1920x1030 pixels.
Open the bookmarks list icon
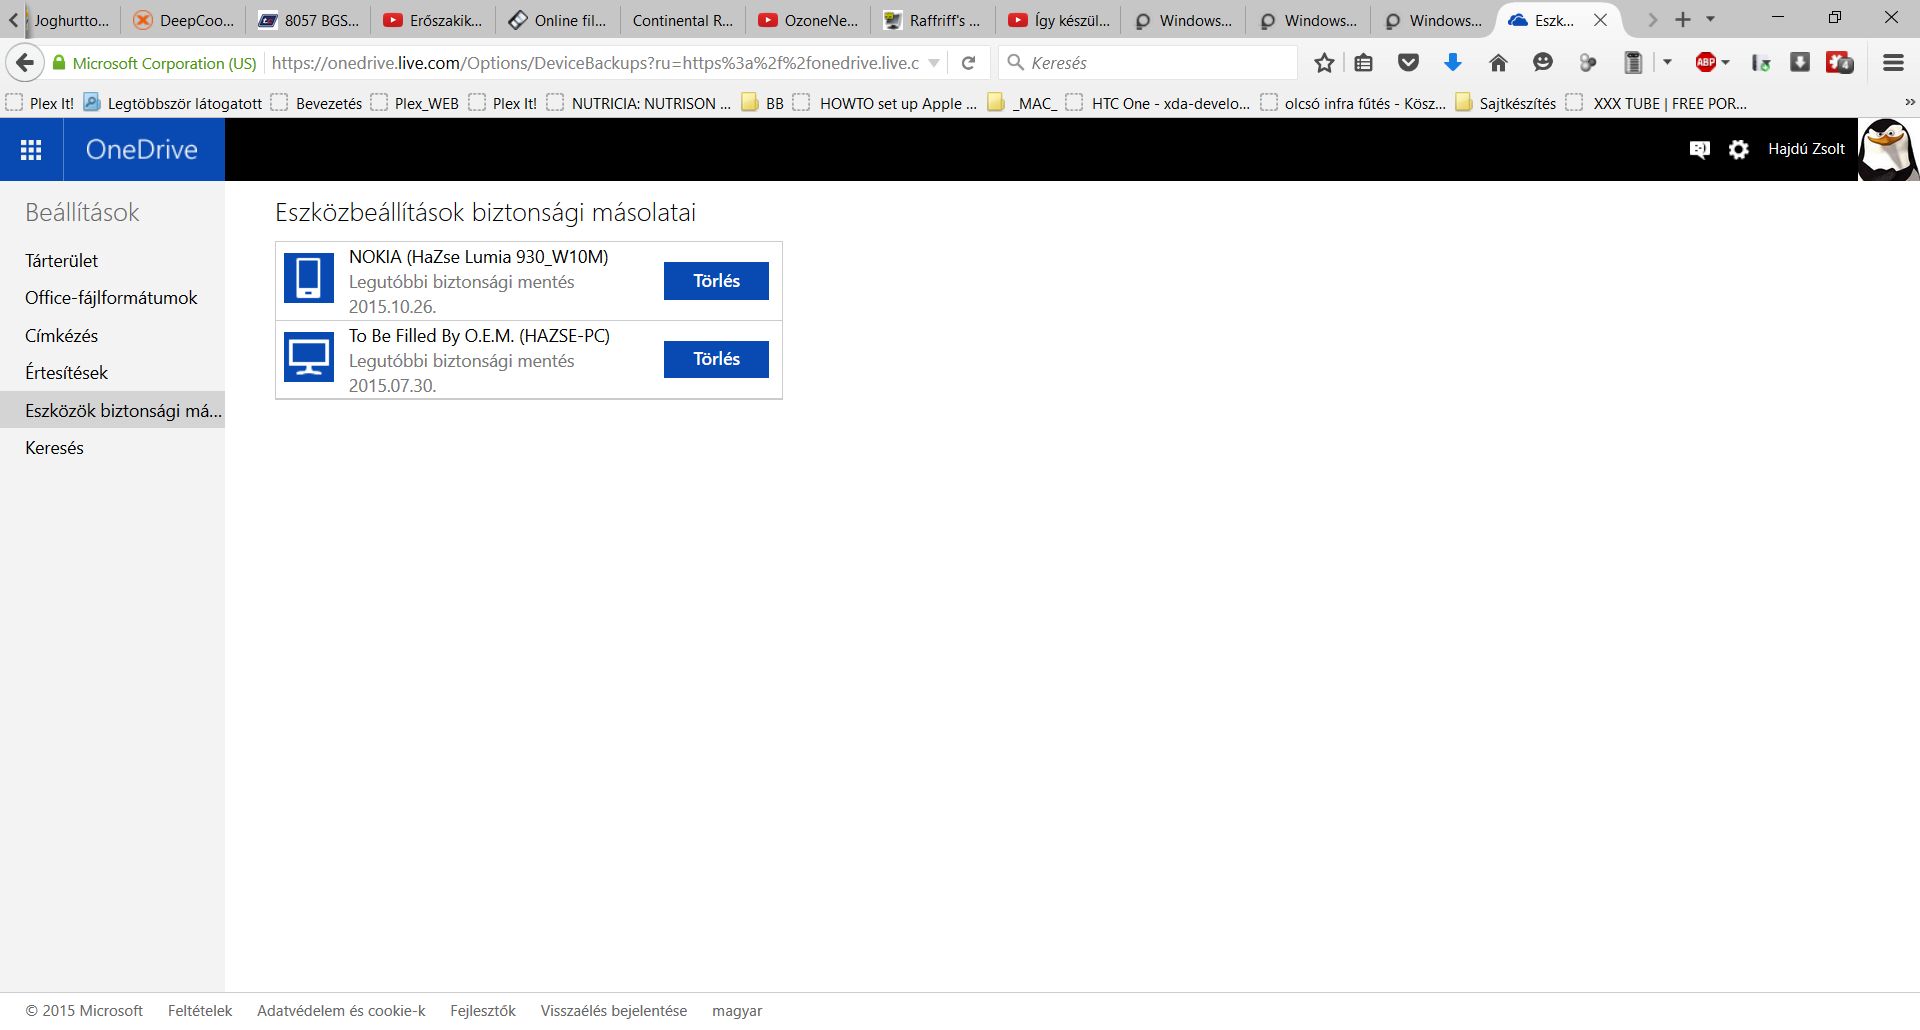tap(1363, 63)
